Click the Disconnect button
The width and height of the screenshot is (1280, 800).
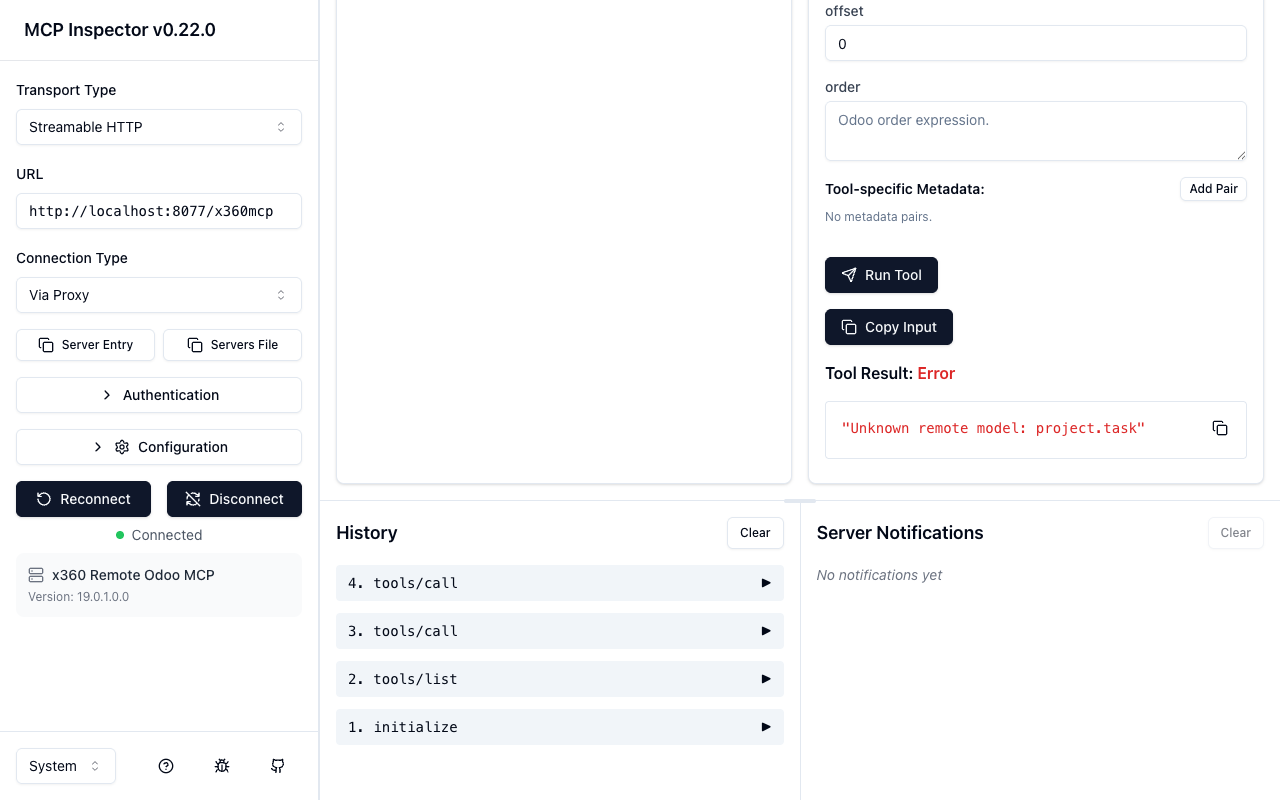pos(234,499)
